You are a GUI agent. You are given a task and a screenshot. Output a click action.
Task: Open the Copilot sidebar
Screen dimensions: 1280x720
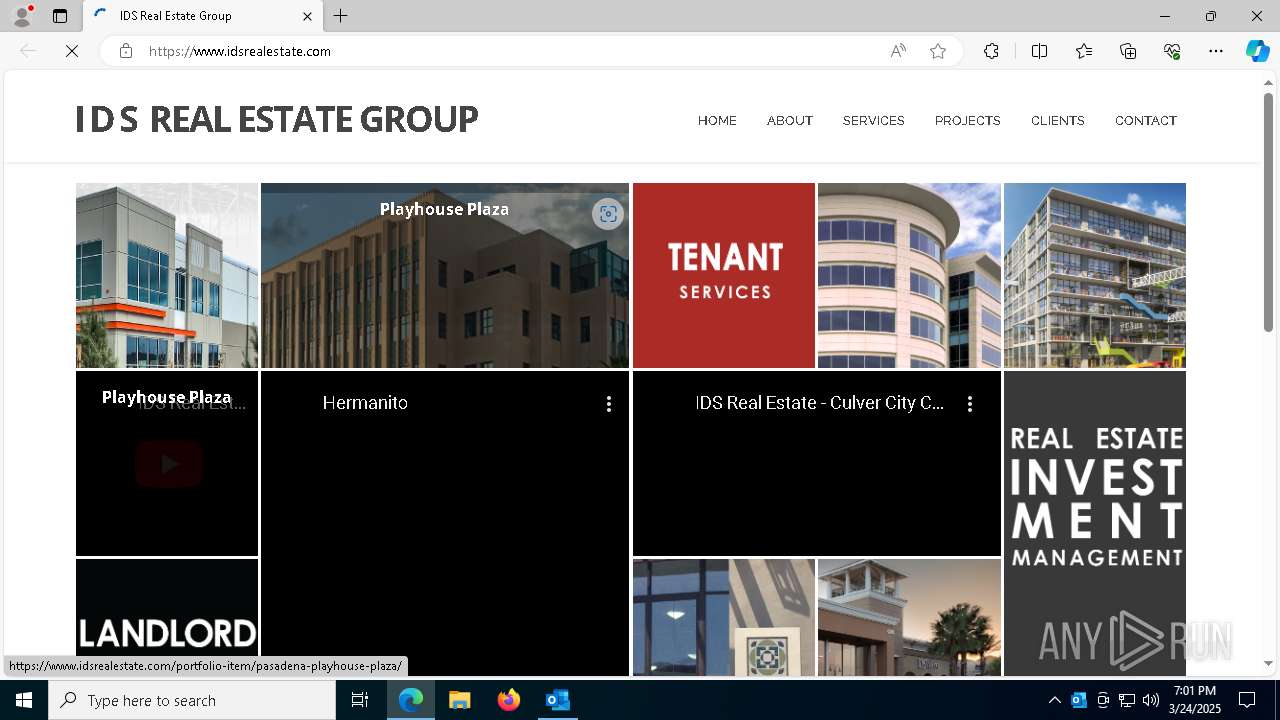coord(1257,51)
